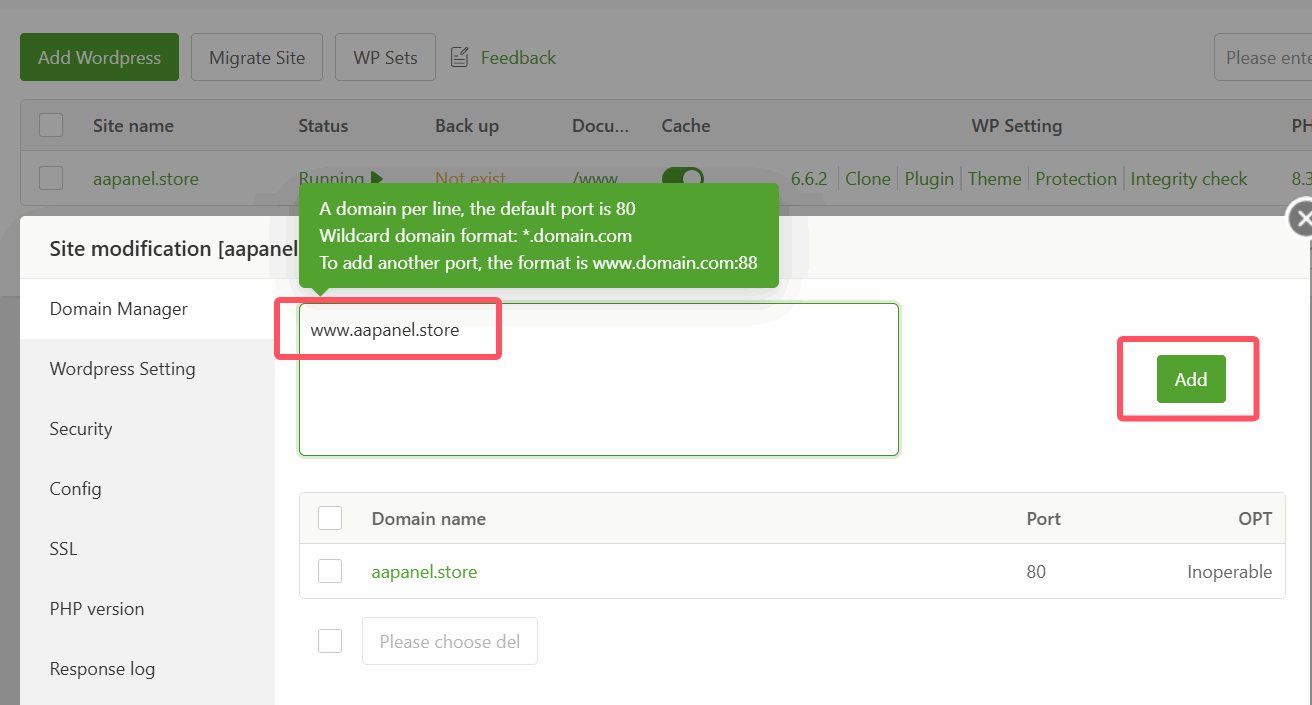Click the Back up column header
The image size is (1312, 705).
(x=467, y=126)
